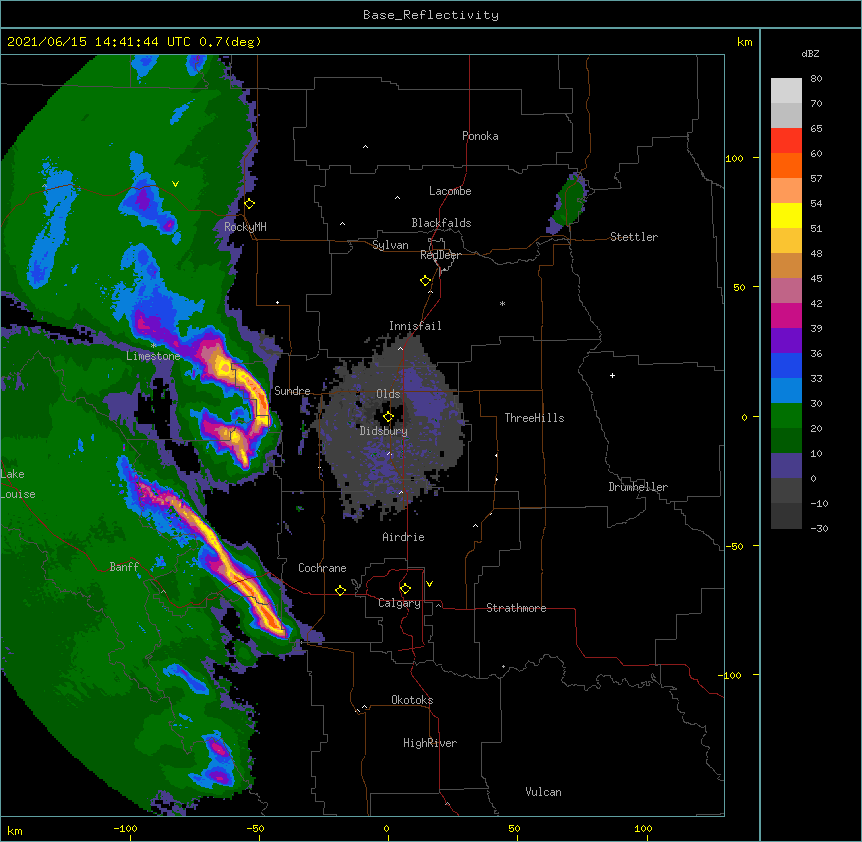Image resolution: width=862 pixels, height=842 pixels.
Task: Pick the bright green 20-30 dBZ legend swatch
Action: (x=786, y=416)
